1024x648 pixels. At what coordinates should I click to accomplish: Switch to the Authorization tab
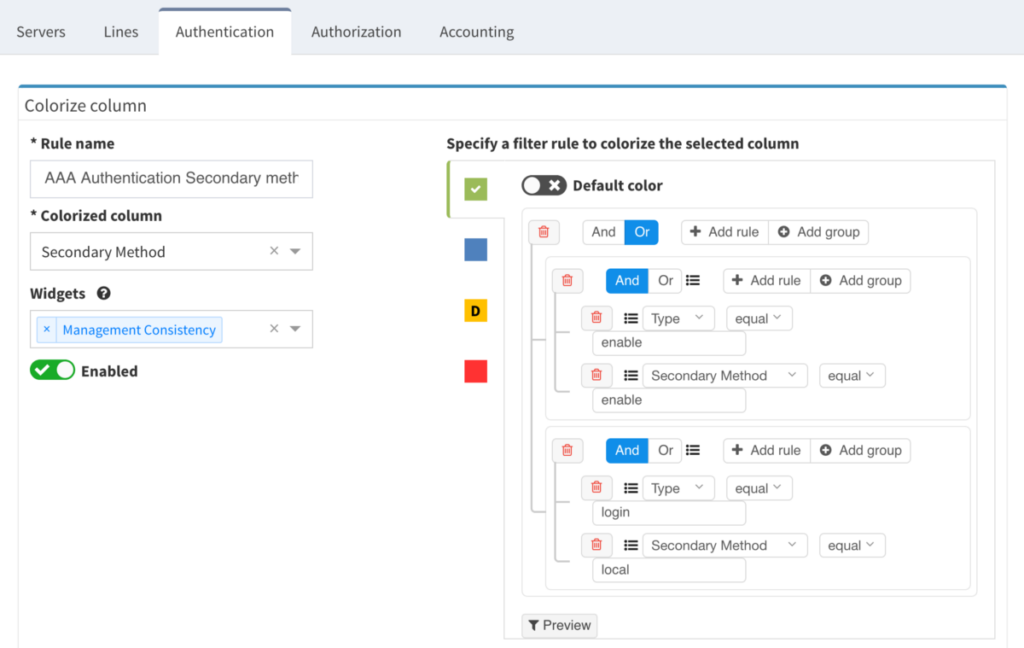click(355, 31)
